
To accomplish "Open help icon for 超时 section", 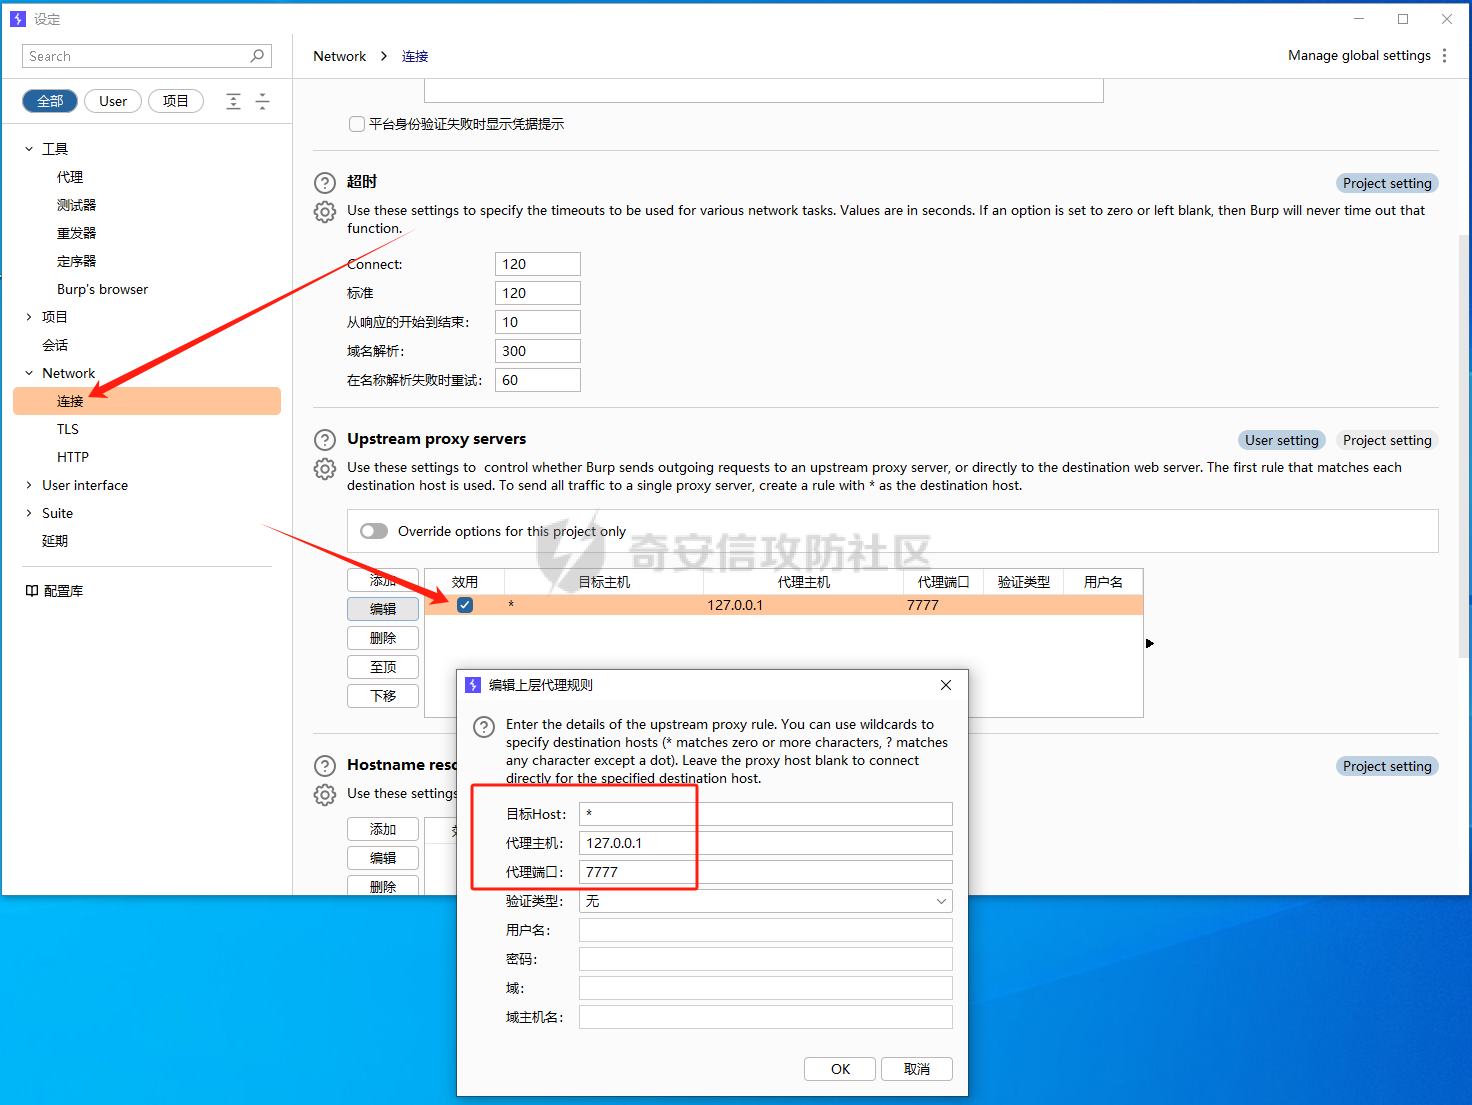I will coord(325,183).
